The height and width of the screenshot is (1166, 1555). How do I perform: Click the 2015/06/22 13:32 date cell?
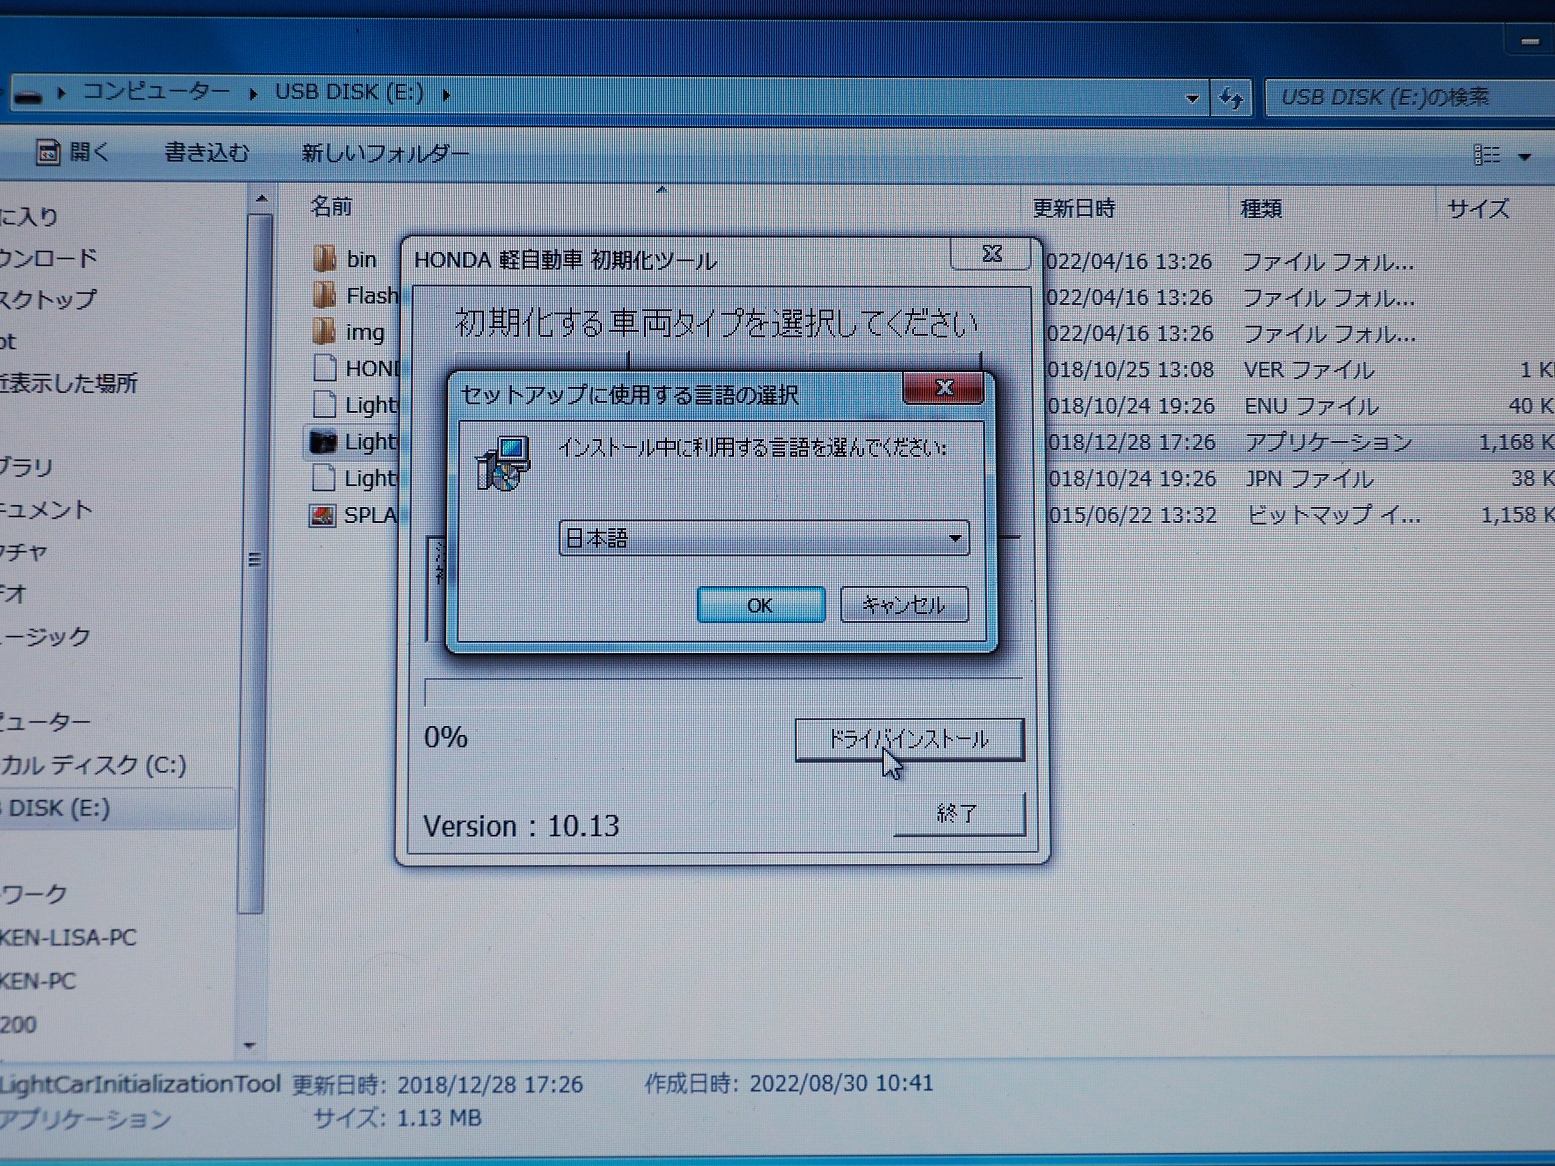[x=1132, y=515]
